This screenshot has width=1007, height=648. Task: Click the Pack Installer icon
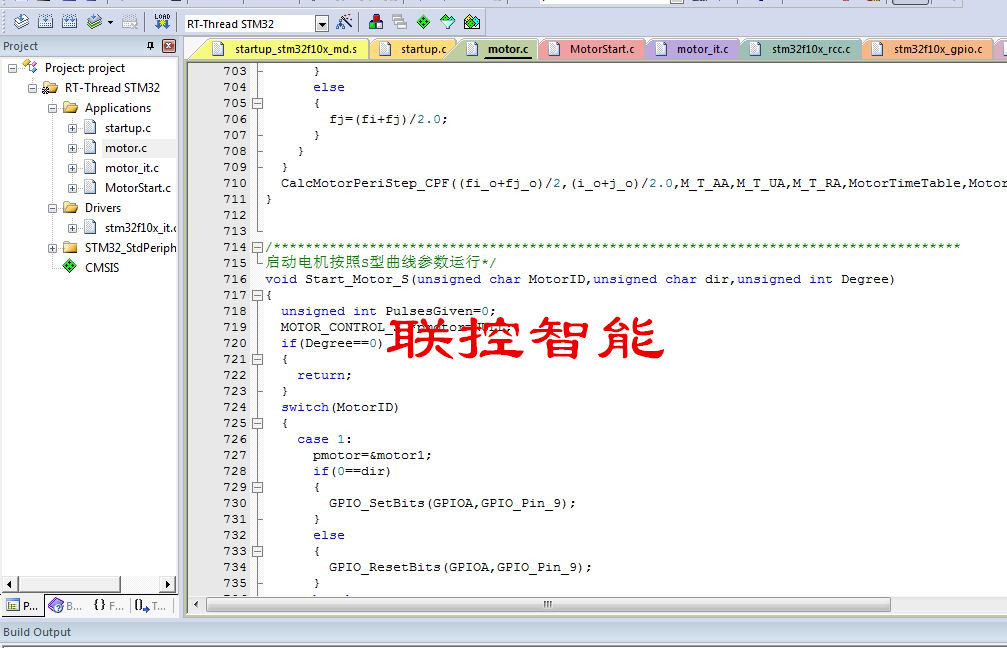472,22
